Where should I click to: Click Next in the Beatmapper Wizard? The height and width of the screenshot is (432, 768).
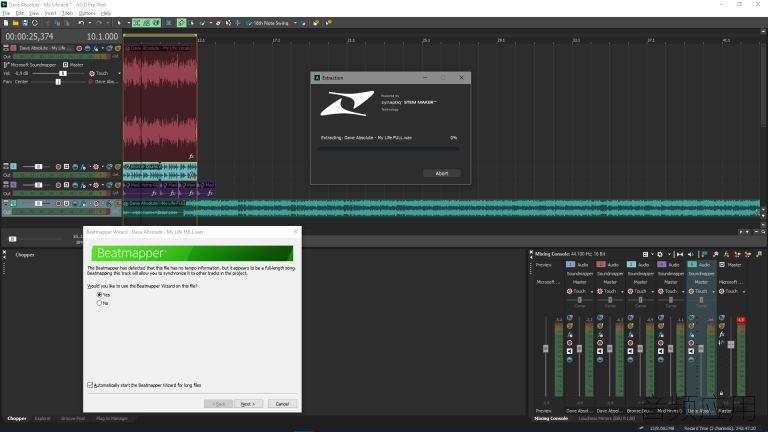click(x=248, y=404)
